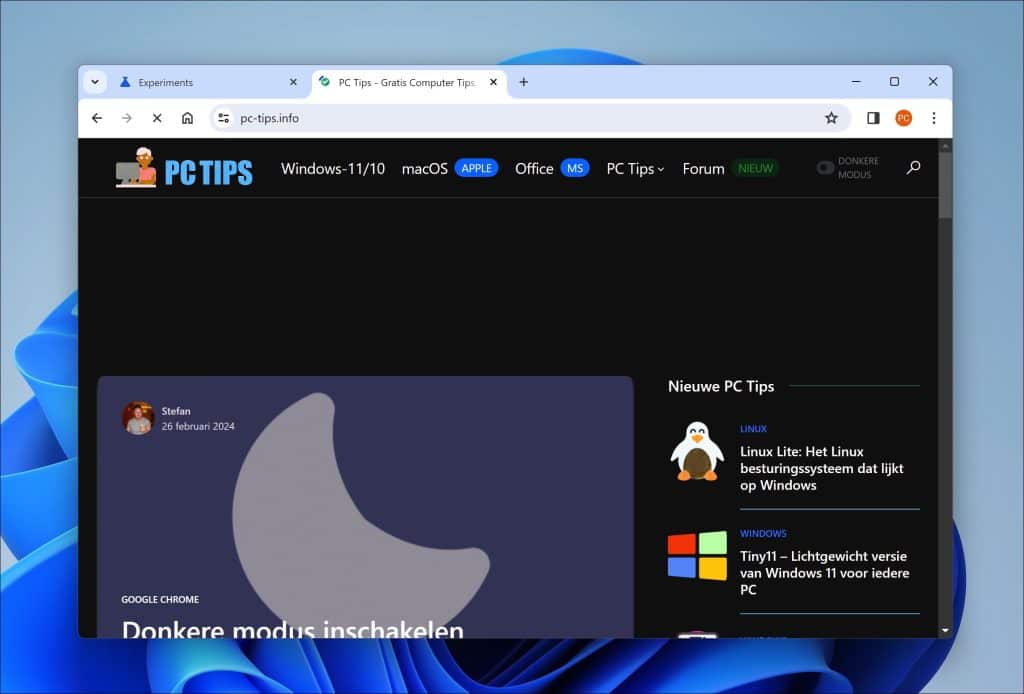Open the home page button

pyautogui.click(x=187, y=118)
